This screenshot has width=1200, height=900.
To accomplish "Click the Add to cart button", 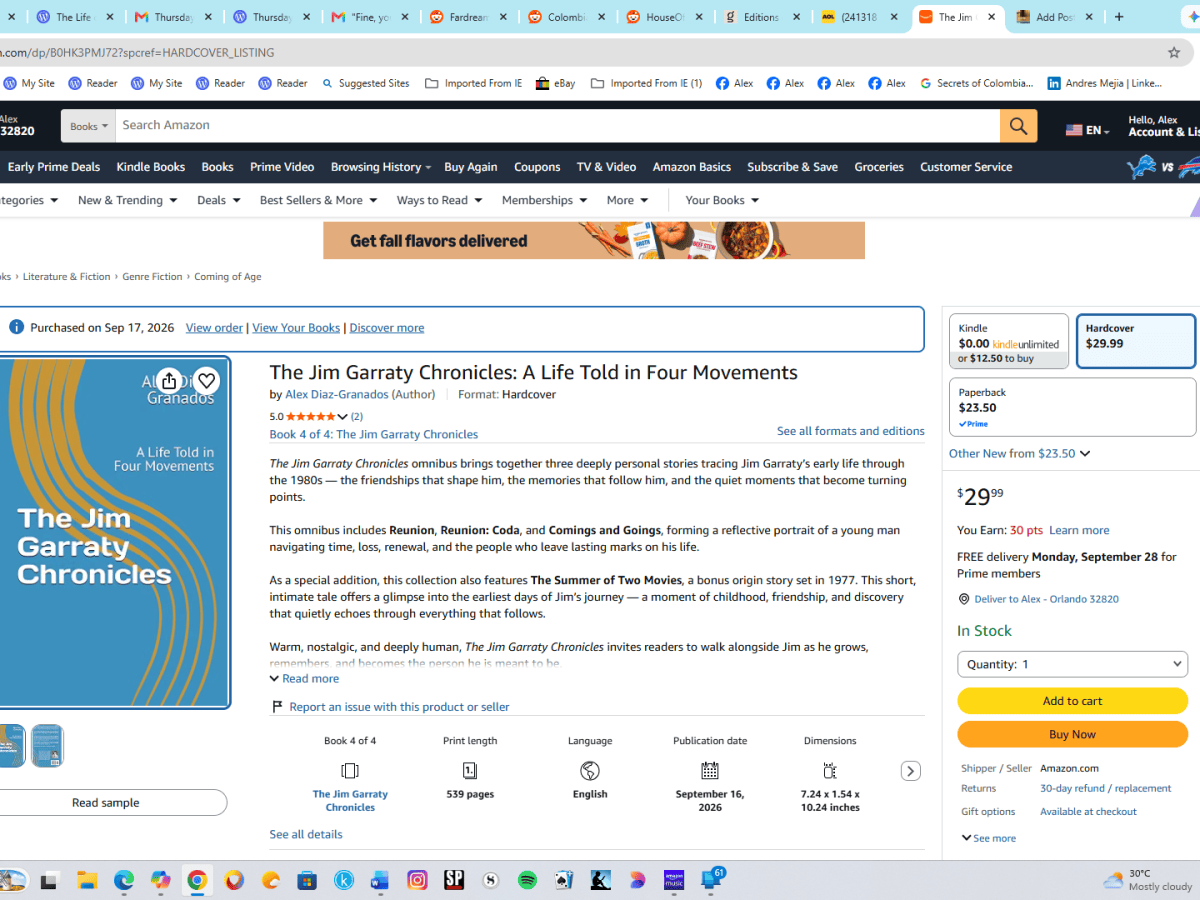I will 1072,701.
